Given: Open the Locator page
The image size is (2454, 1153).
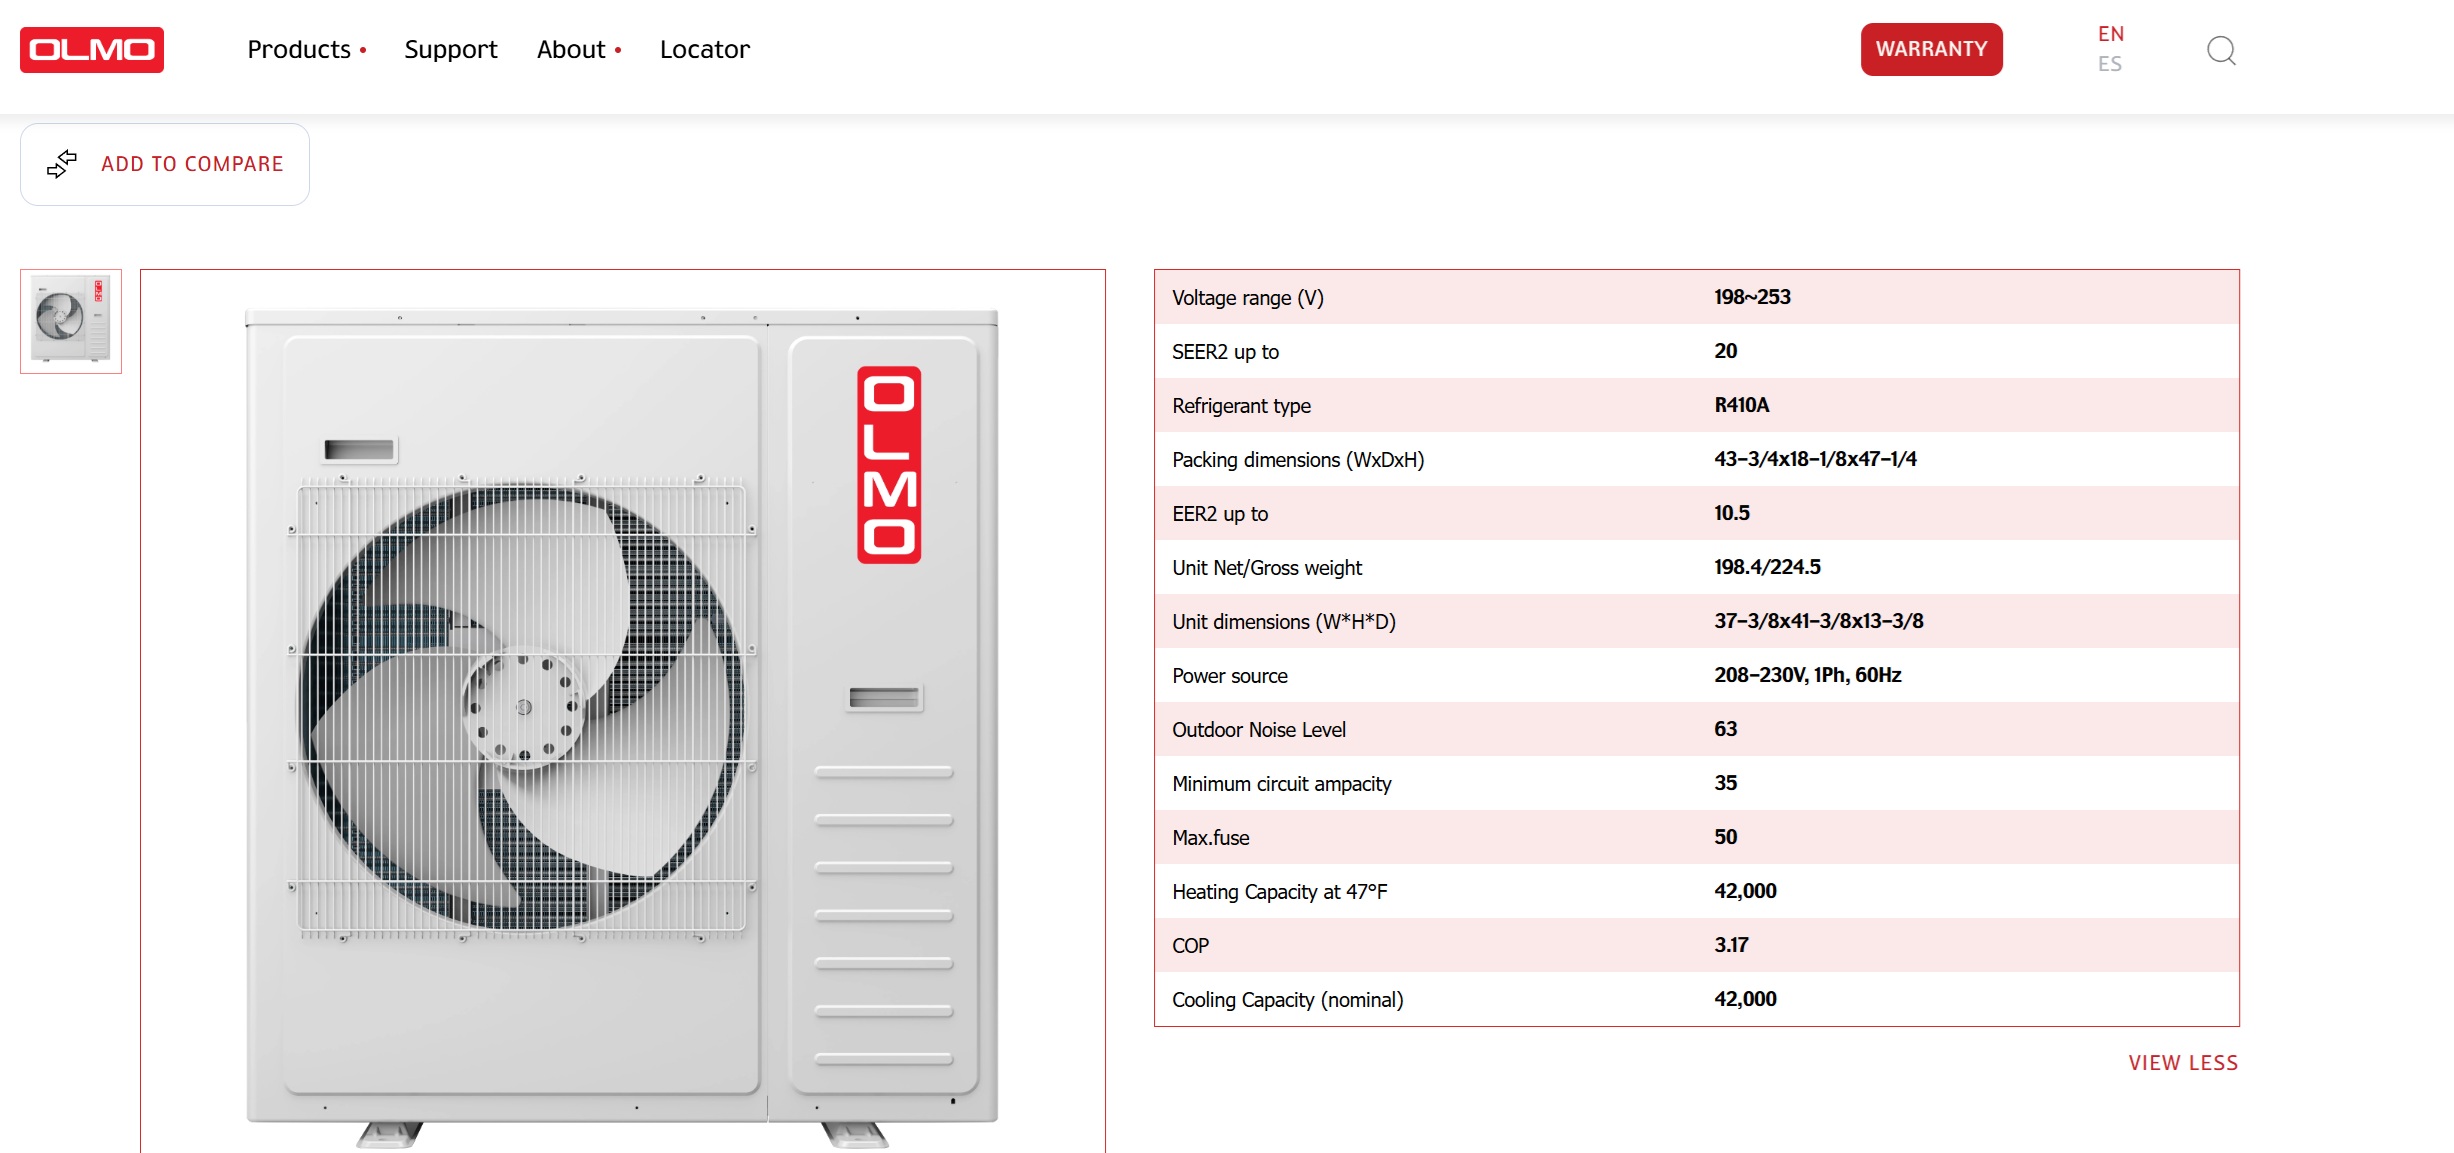Looking at the screenshot, I should coord(704,49).
